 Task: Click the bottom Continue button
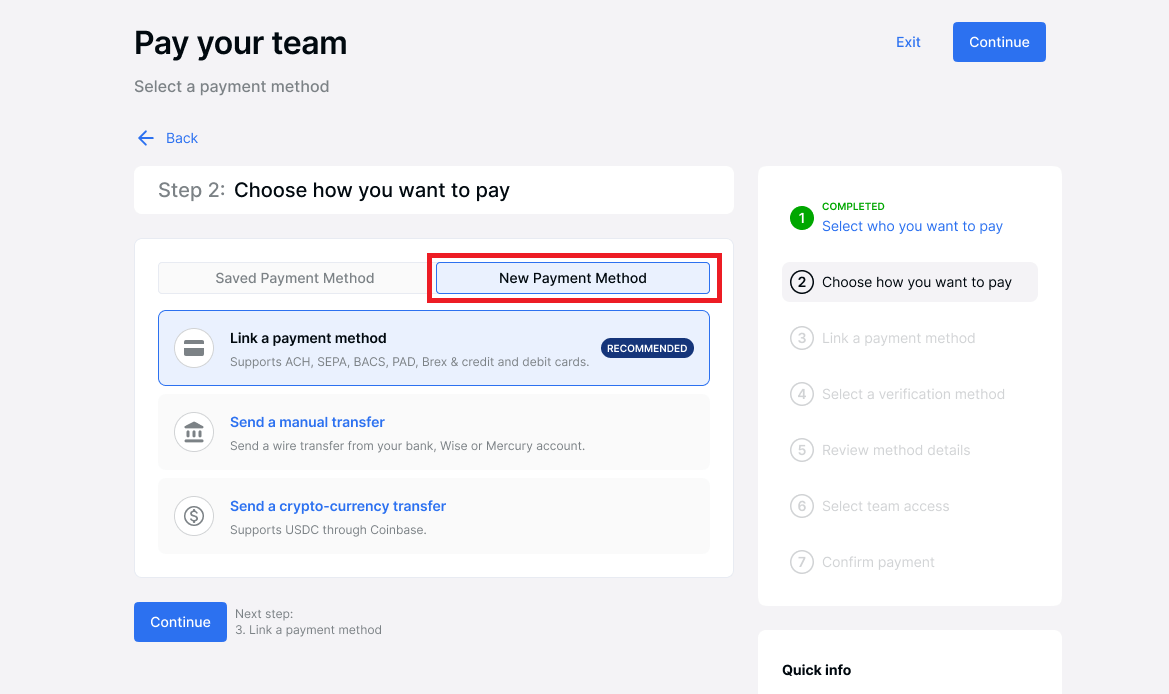pos(180,621)
